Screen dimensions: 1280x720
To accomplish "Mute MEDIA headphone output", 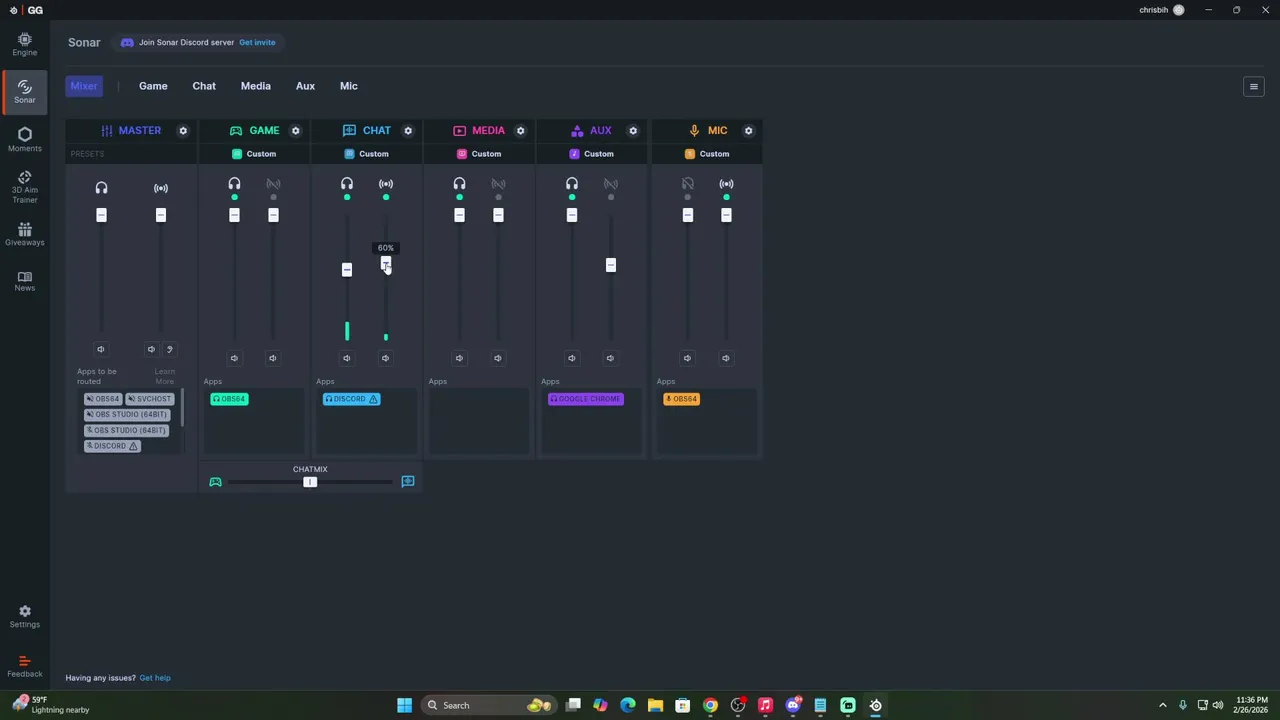I will (459, 358).
